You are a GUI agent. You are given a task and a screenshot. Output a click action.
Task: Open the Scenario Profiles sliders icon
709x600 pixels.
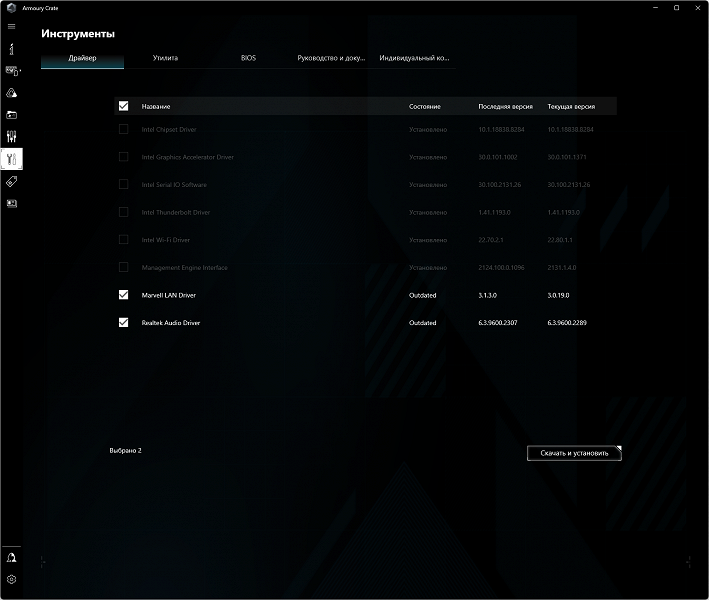tap(11, 137)
